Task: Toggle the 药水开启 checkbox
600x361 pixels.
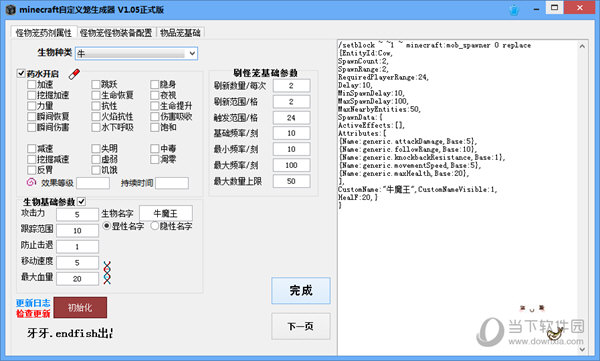Action: (x=21, y=73)
